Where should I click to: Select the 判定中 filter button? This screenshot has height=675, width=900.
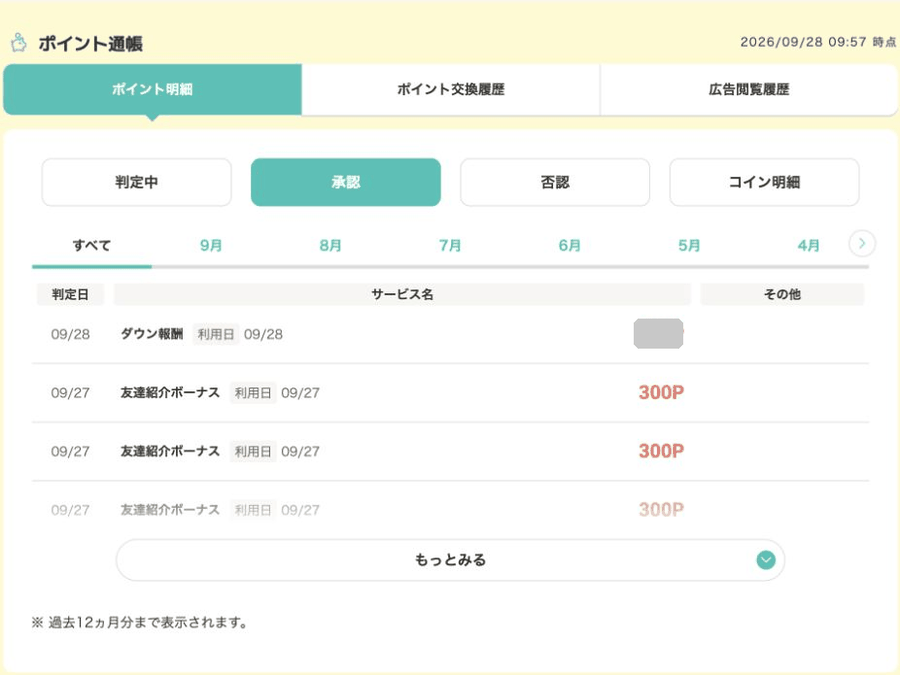pyautogui.click(x=137, y=182)
